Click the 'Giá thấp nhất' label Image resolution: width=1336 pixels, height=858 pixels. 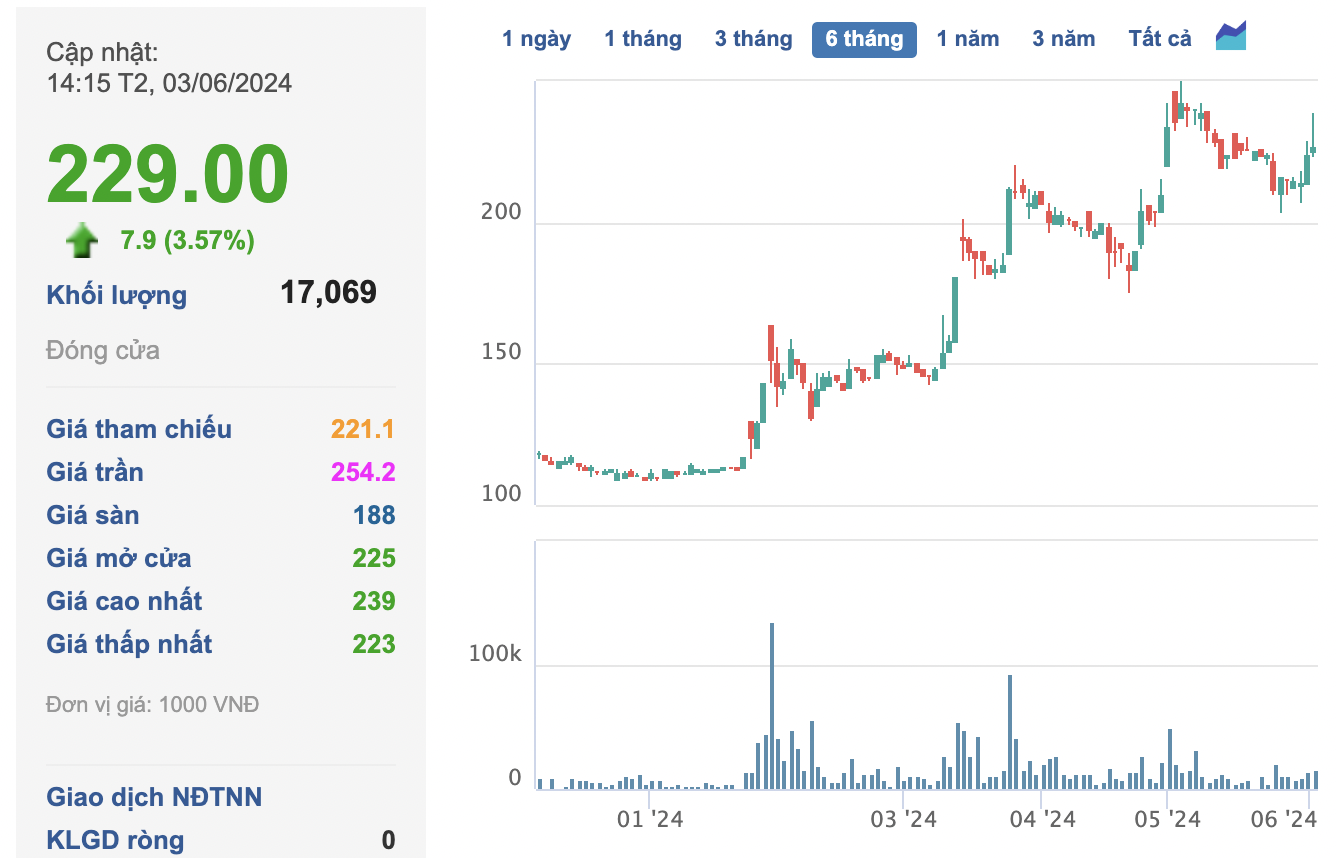pos(129,644)
